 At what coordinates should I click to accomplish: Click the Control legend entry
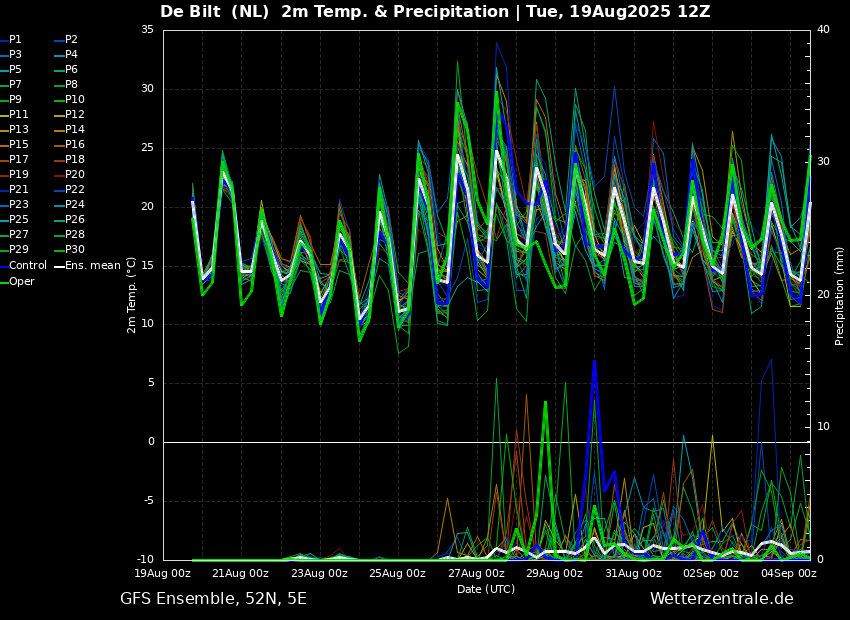coord(23,266)
